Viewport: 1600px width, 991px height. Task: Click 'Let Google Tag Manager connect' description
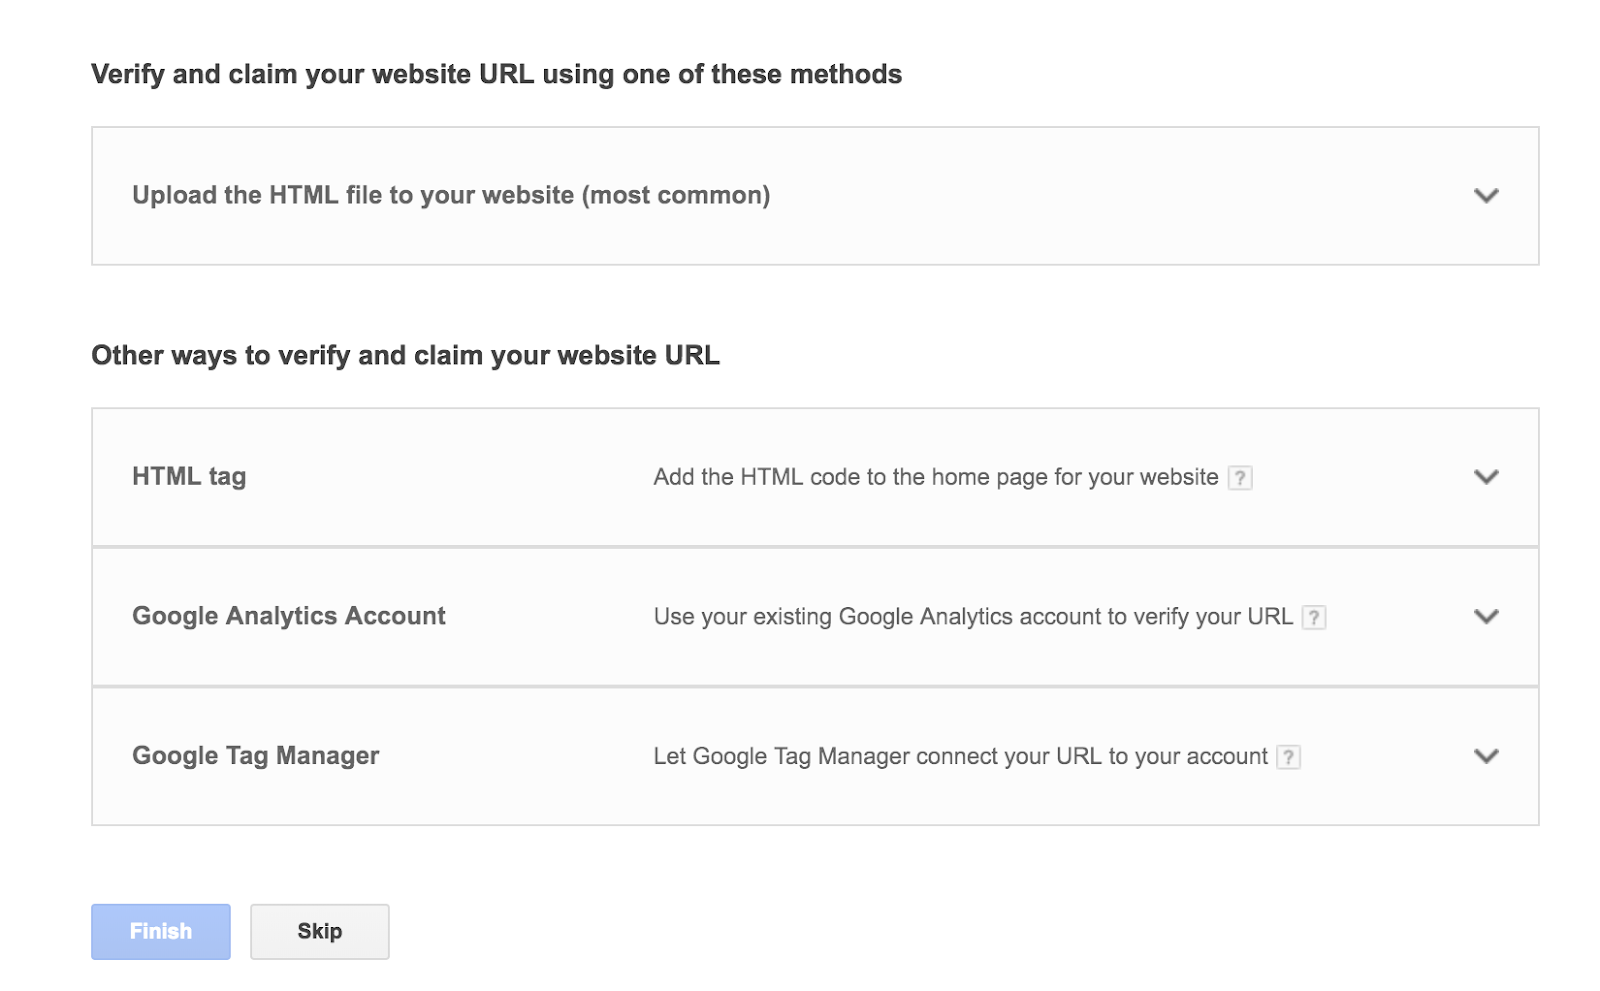960,757
